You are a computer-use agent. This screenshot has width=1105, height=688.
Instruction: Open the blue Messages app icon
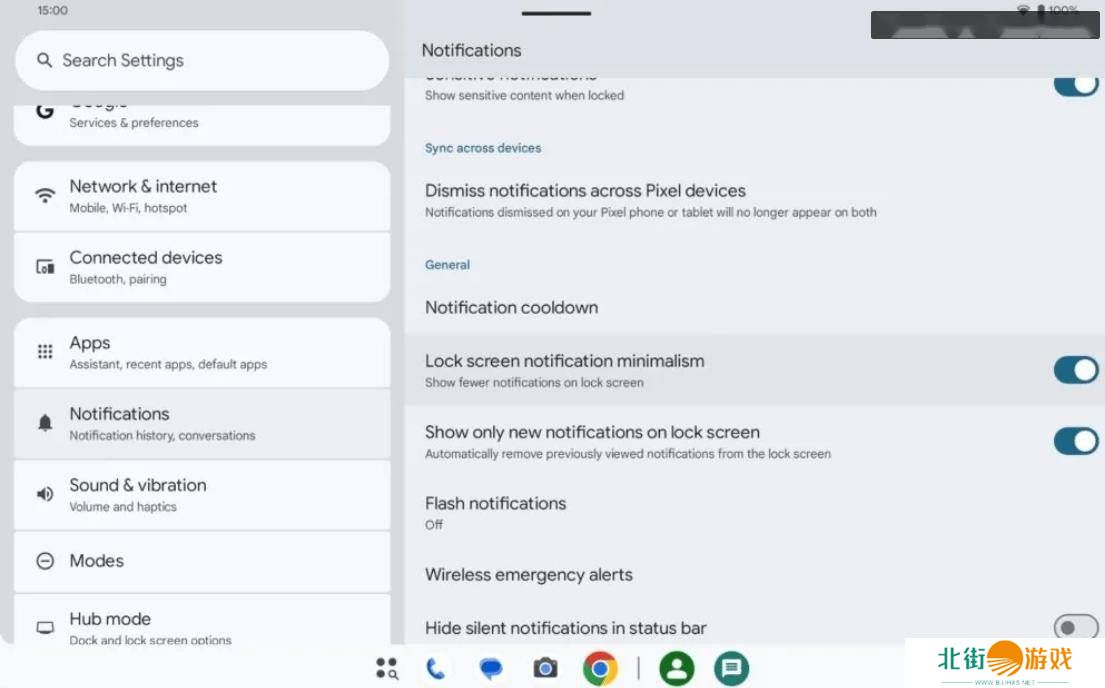click(490, 668)
